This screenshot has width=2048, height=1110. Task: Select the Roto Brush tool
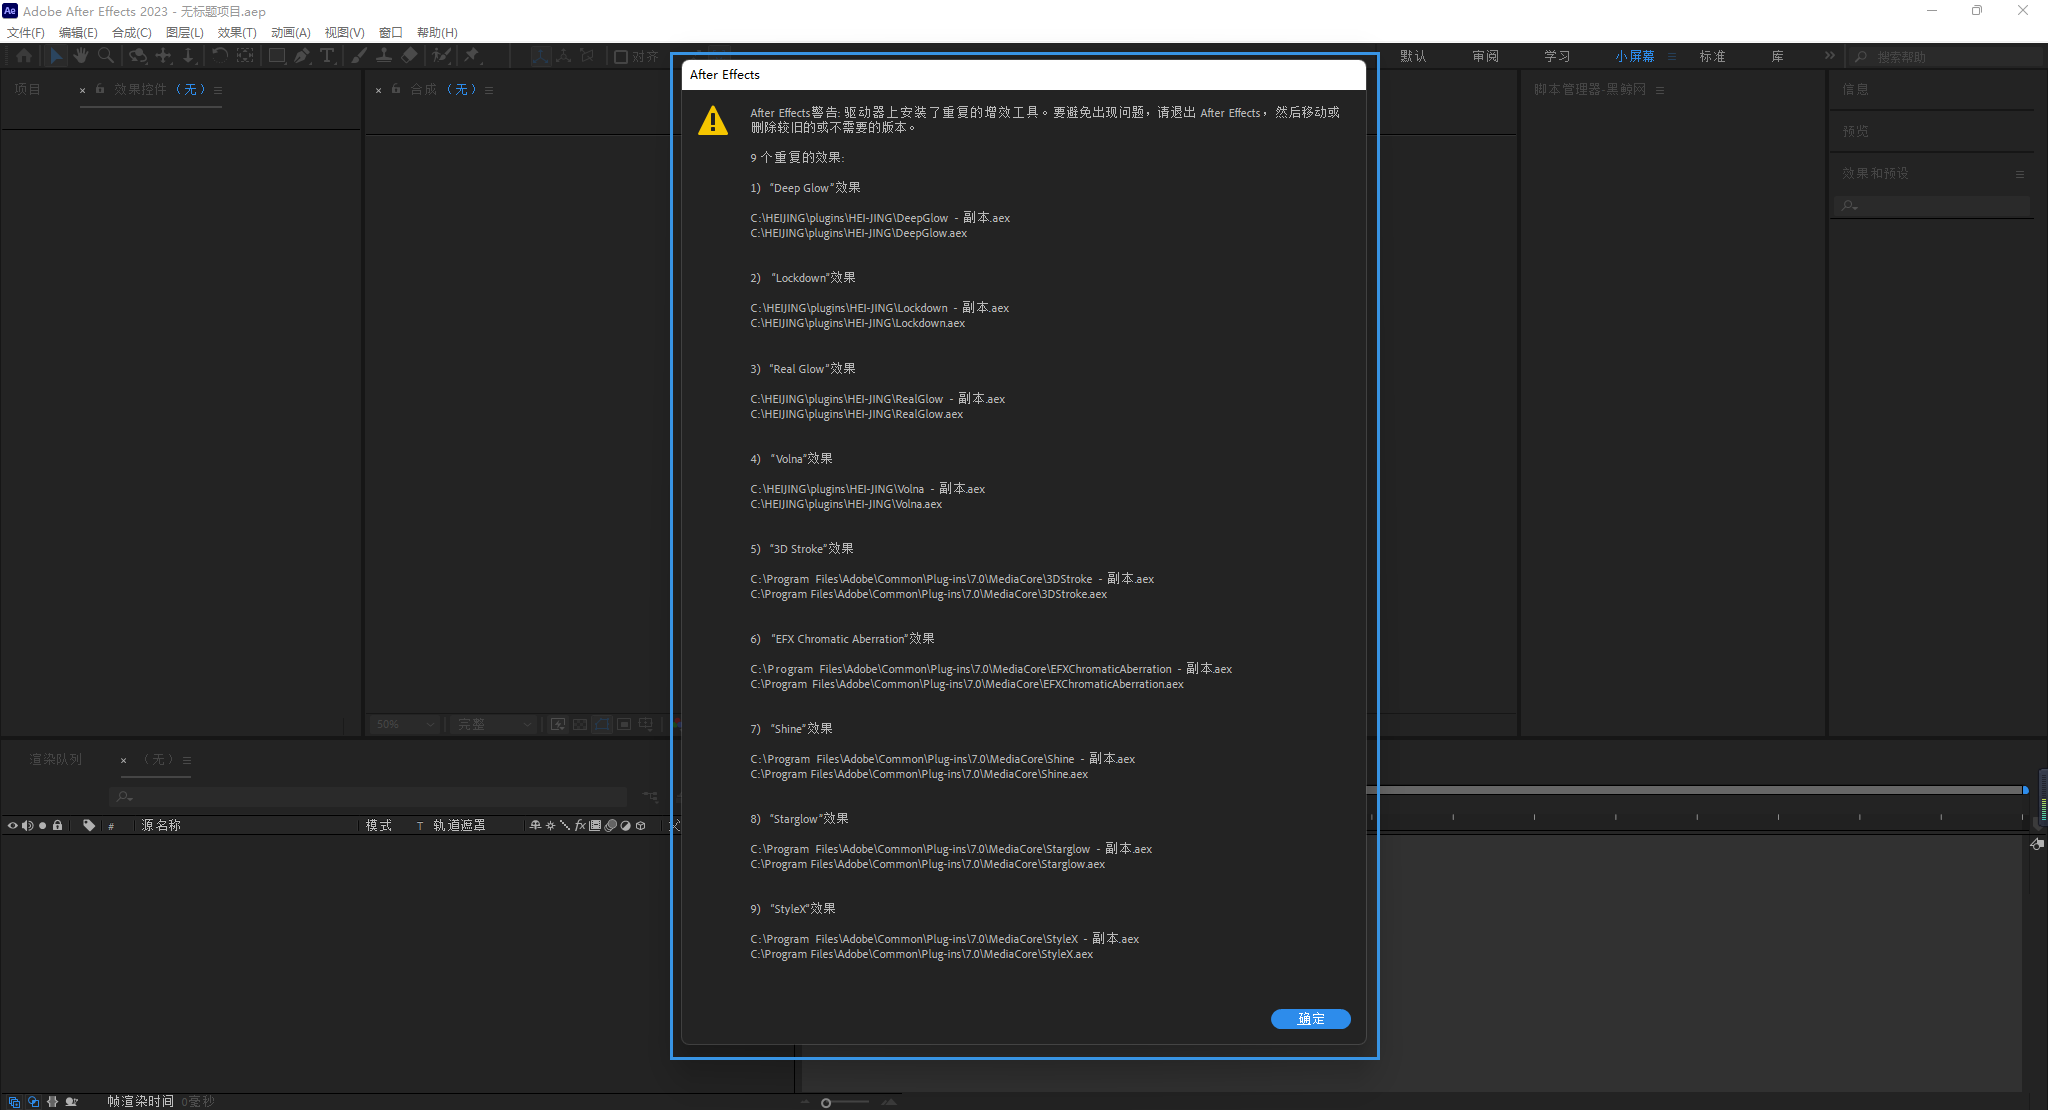point(441,56)
